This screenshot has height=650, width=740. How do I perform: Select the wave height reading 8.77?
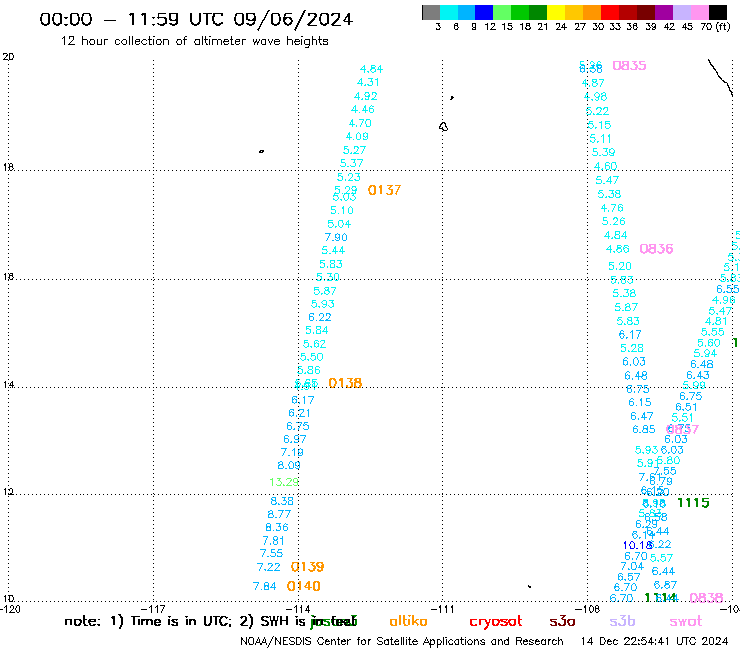tap(279, 514)
